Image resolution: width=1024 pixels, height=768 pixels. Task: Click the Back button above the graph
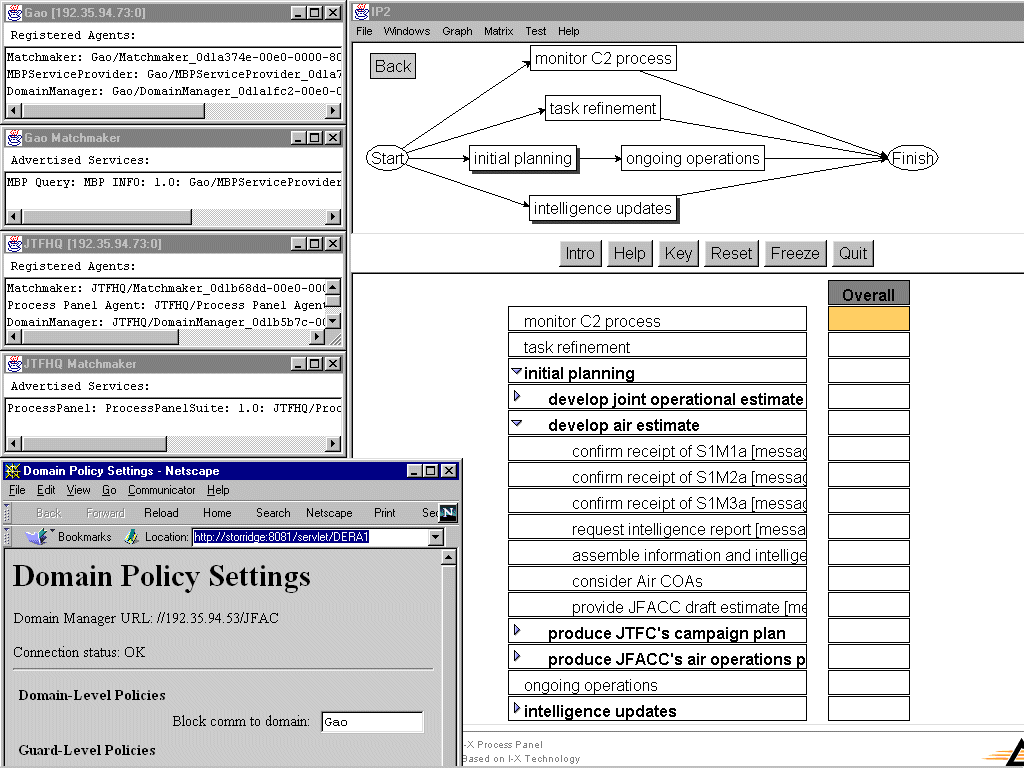(392, 66)
